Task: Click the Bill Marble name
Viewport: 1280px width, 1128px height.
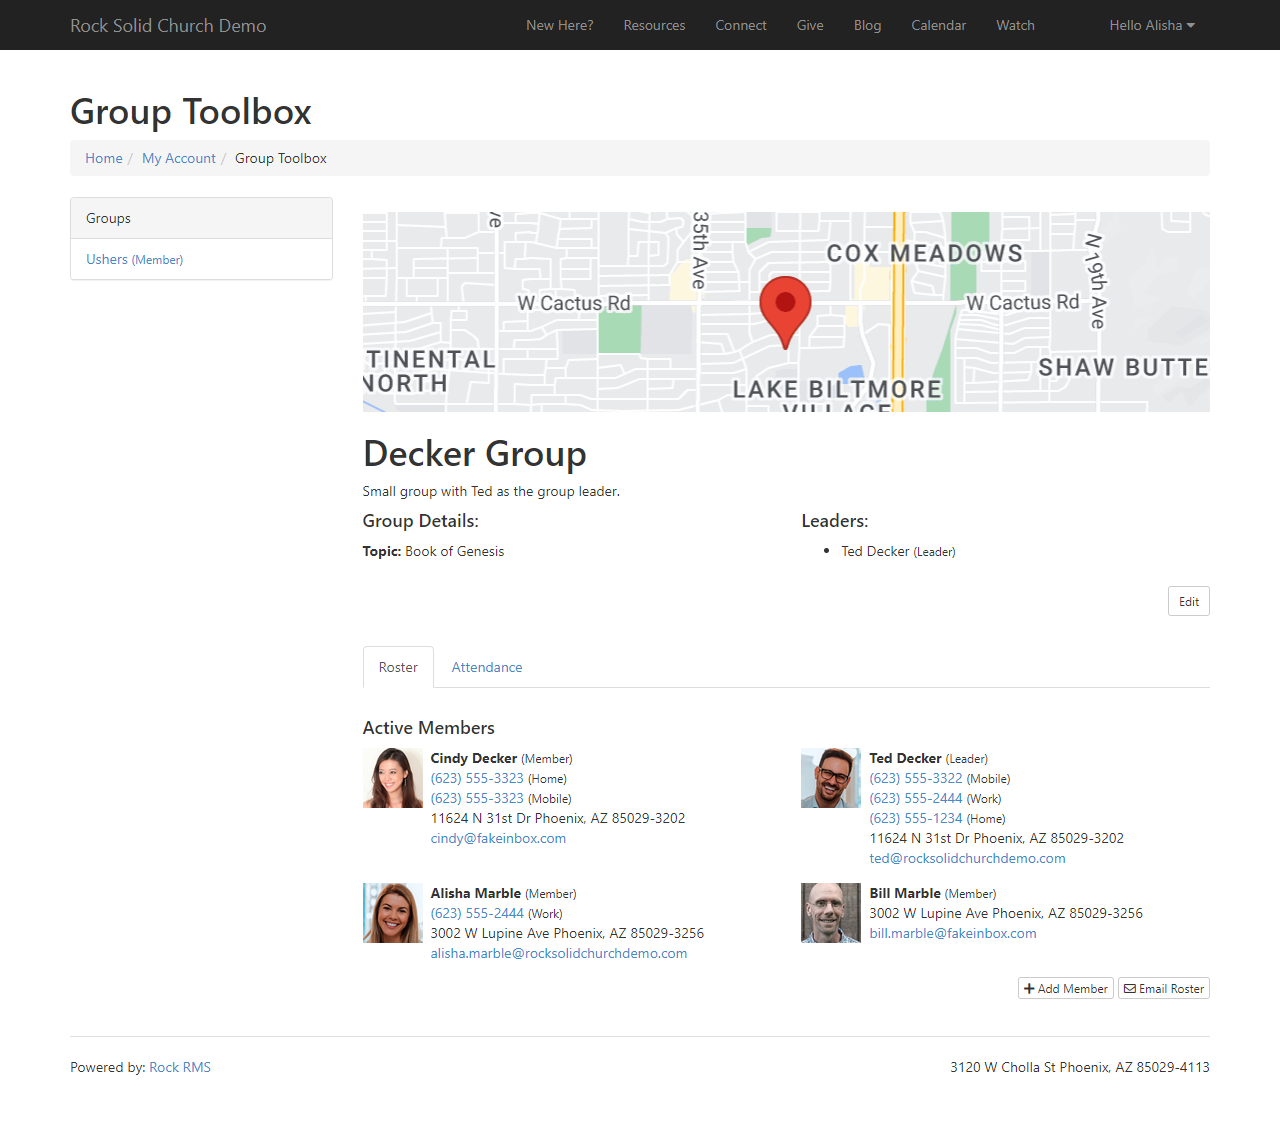Action: (x=905, y=893)
